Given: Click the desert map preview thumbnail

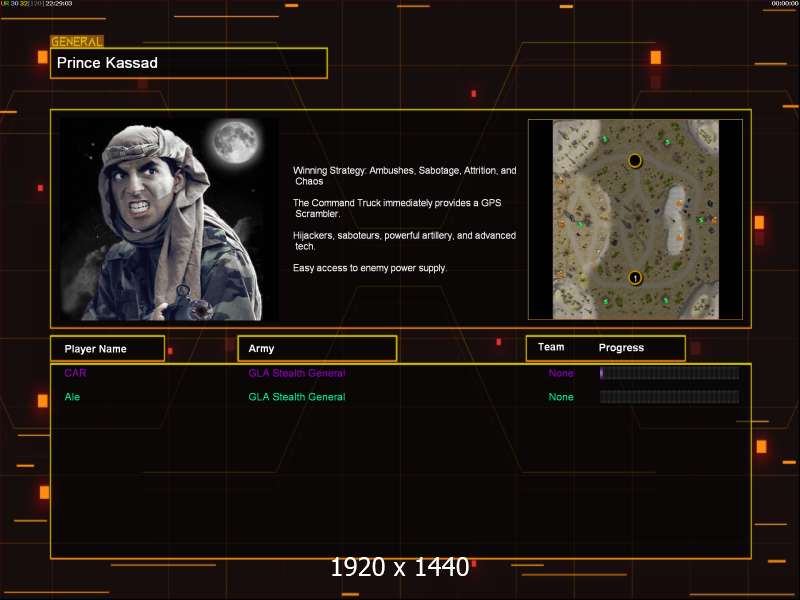Looking at the screenshot, I should tap(635, 219).
